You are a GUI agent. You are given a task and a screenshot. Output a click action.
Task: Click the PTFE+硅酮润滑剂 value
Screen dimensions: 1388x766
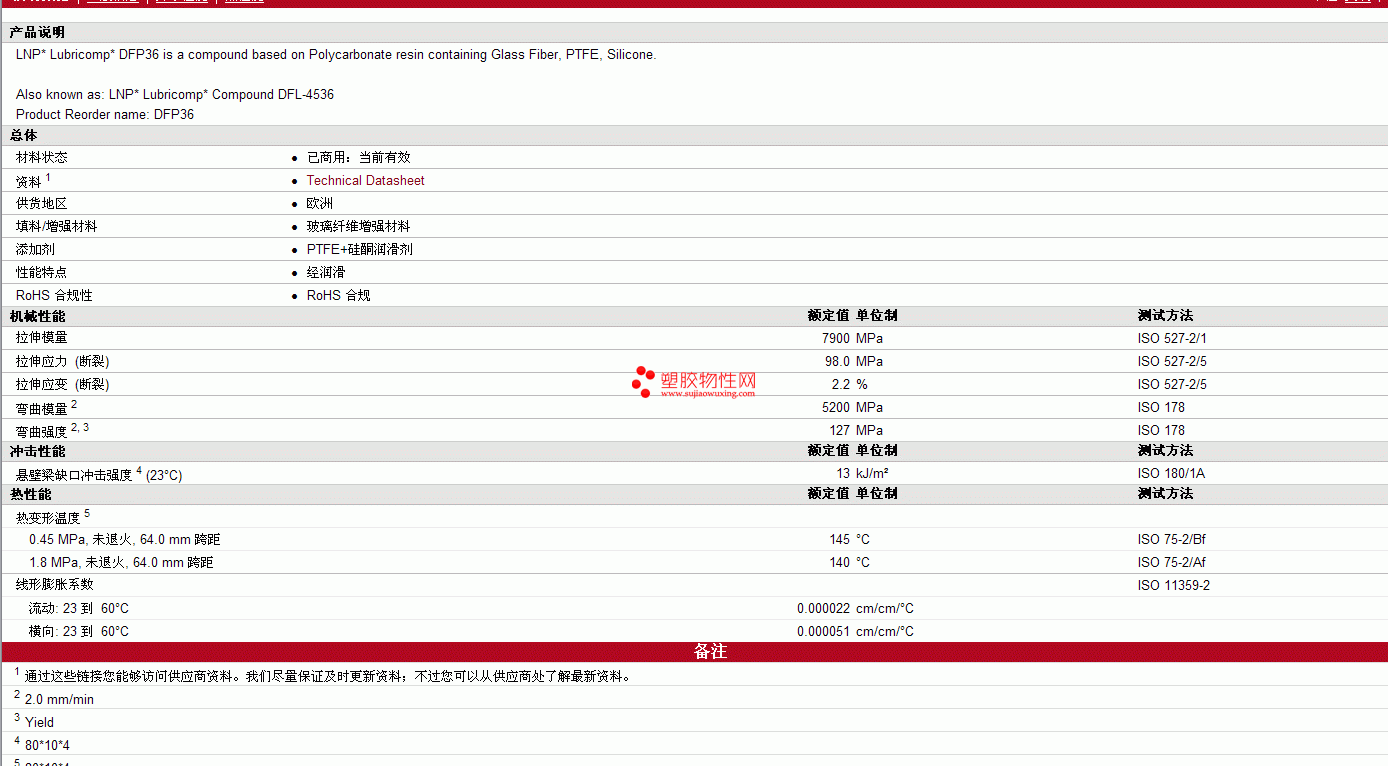(360, 250)
